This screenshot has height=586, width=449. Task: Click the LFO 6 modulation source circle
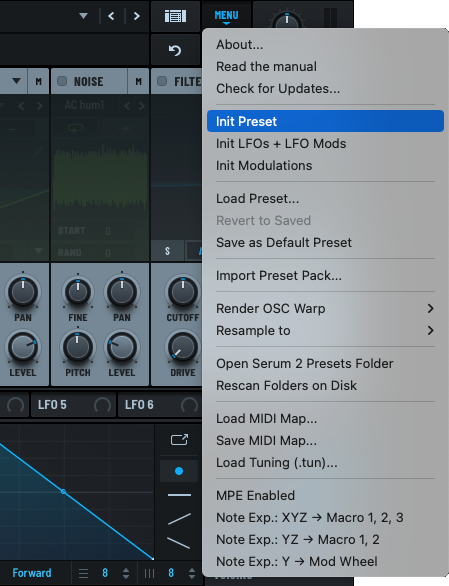[189, 405]
